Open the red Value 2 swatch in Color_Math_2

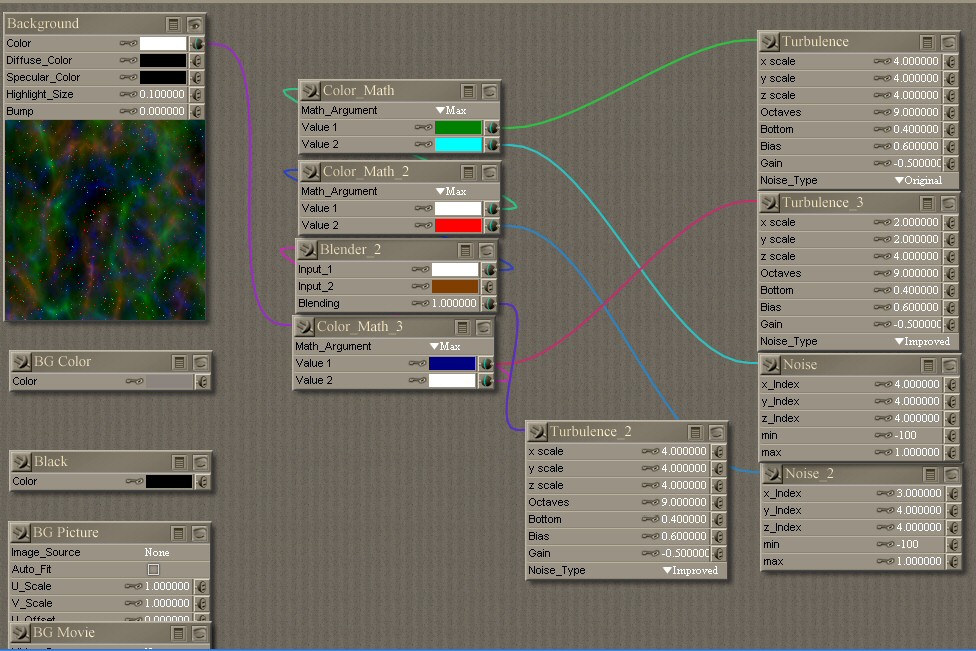point(458,226)
